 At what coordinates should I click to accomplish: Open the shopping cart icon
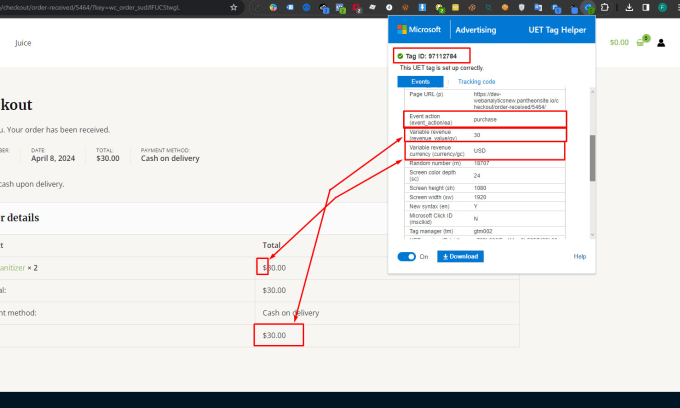641,42
